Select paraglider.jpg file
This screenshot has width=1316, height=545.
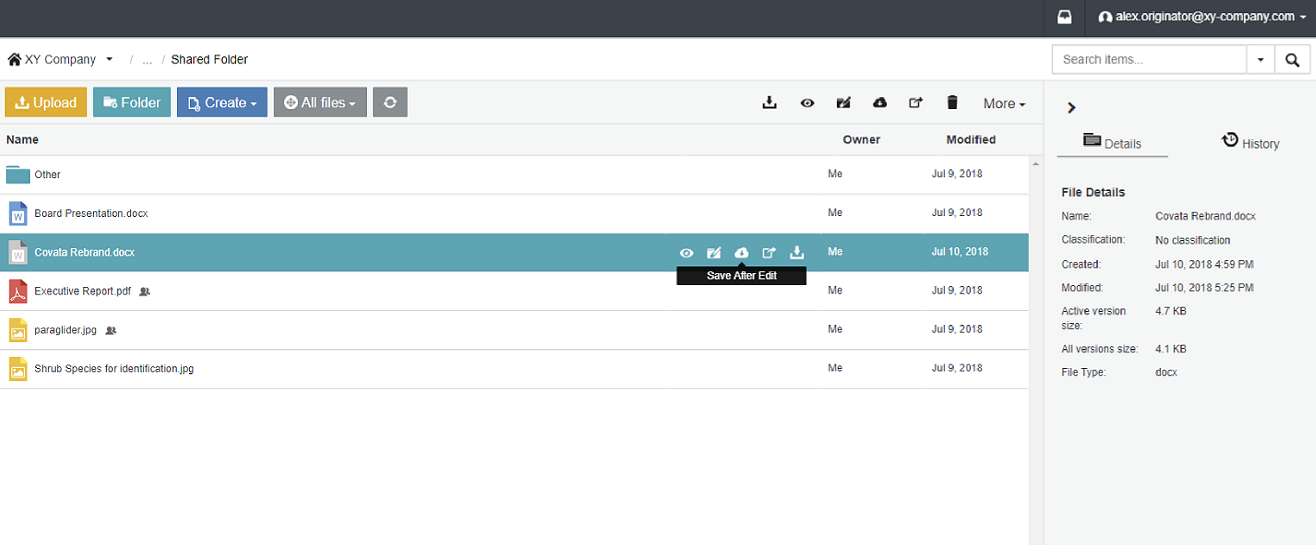click(65, 330)
